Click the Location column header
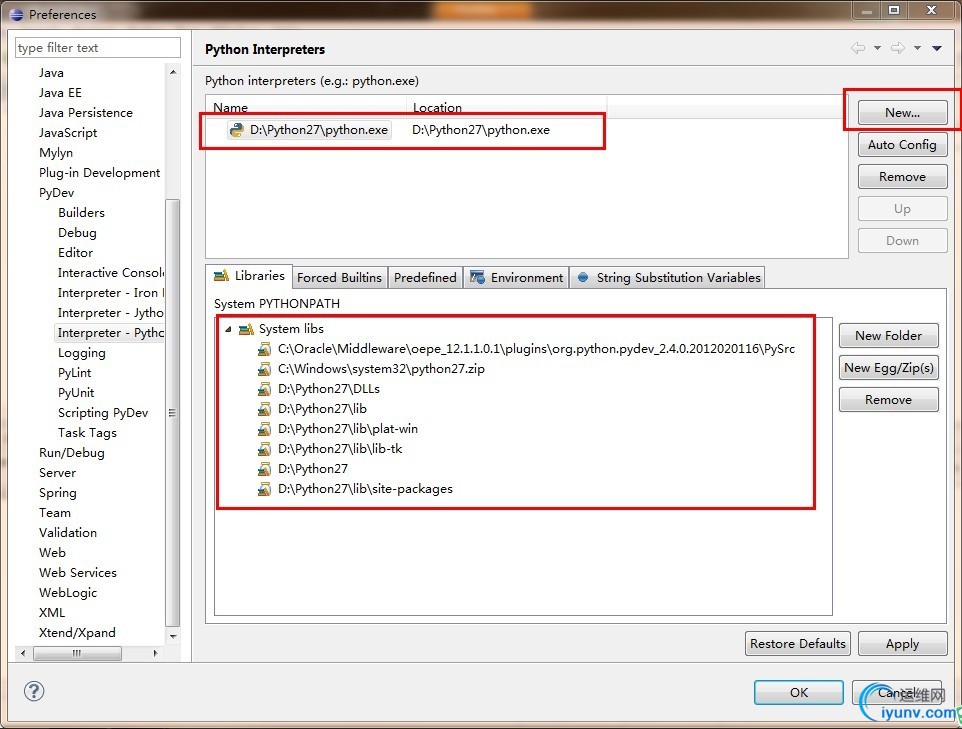Image resolution: width=962 pixels, height=729 pixels. click(x=506, y=107)
